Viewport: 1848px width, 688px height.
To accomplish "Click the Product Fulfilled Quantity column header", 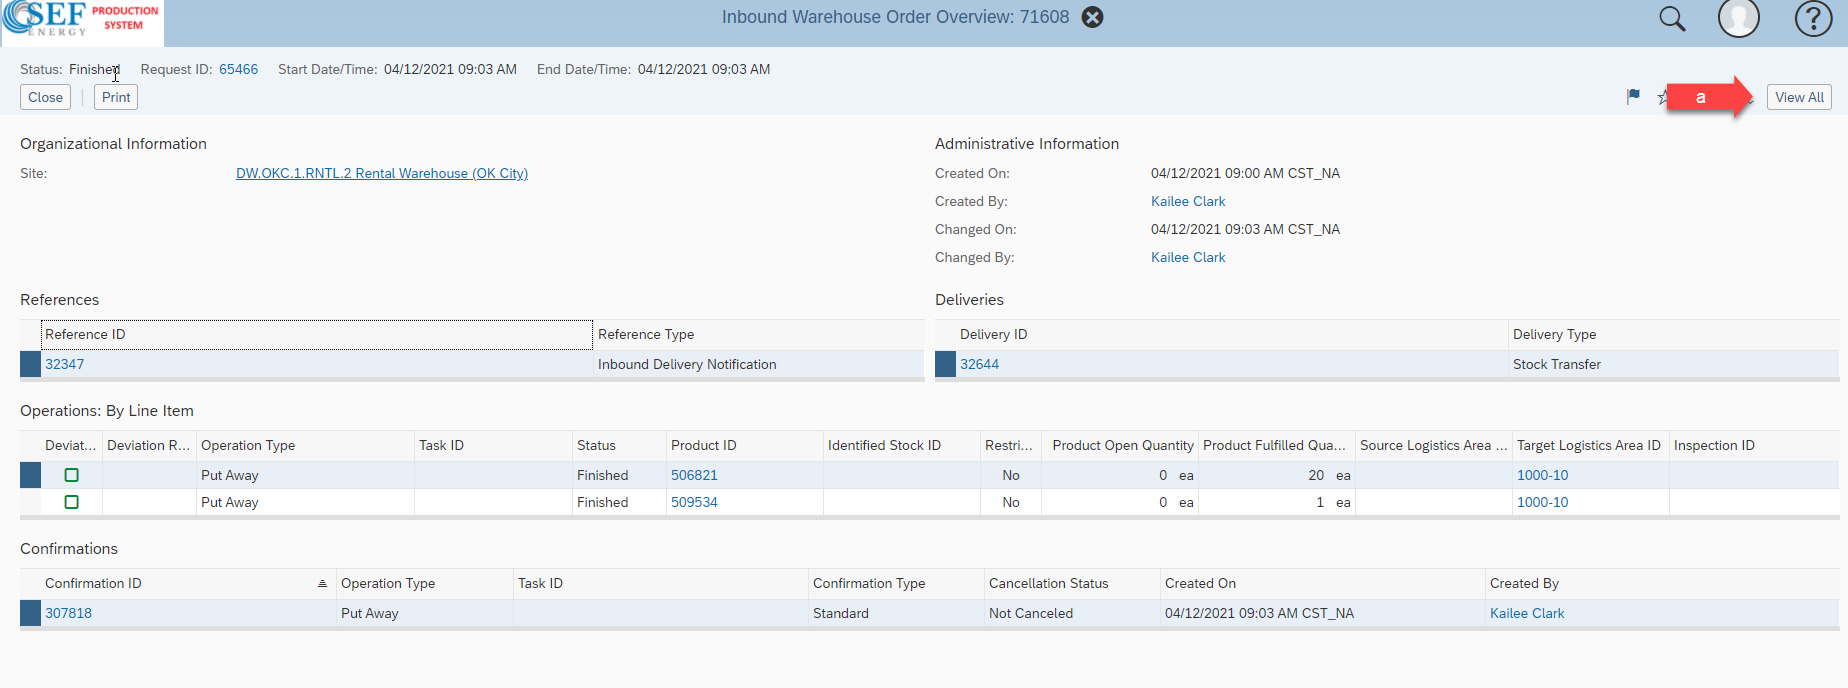I will point(1277,445).
